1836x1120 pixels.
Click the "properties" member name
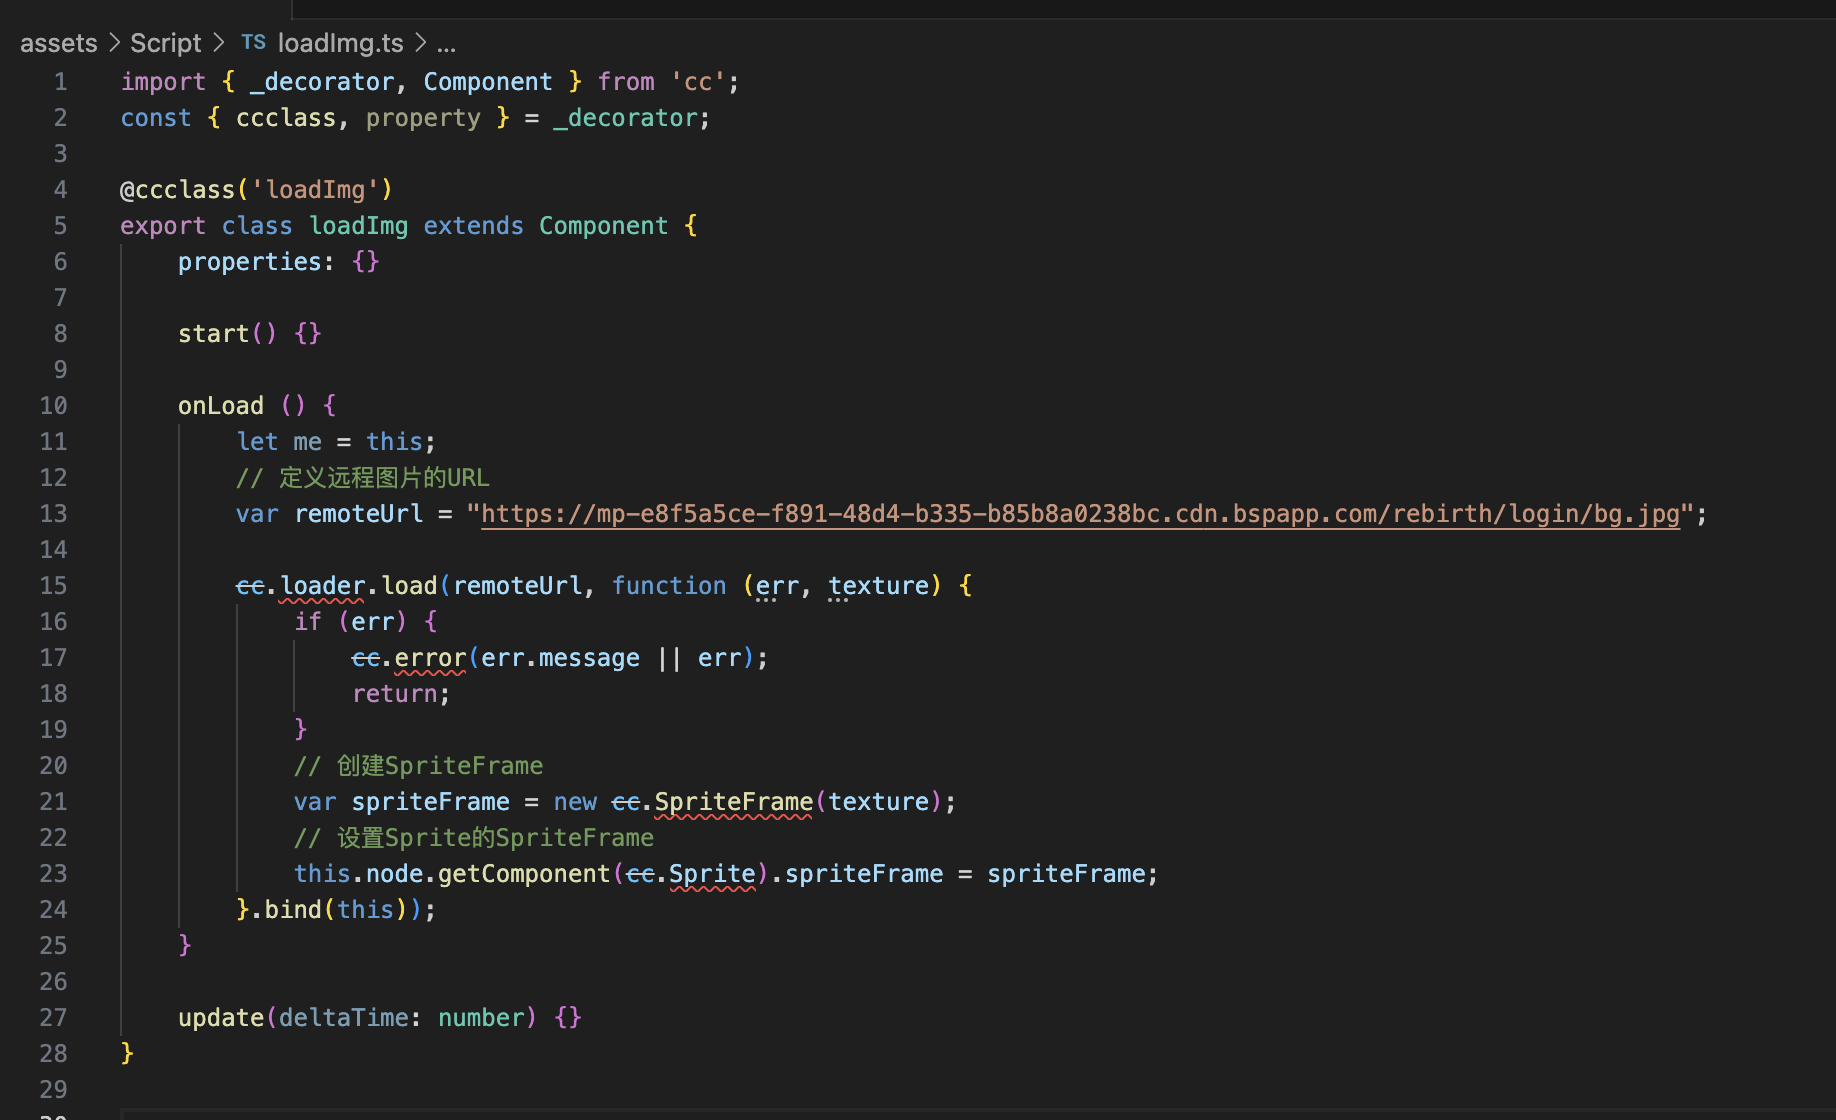coord(250,262)
